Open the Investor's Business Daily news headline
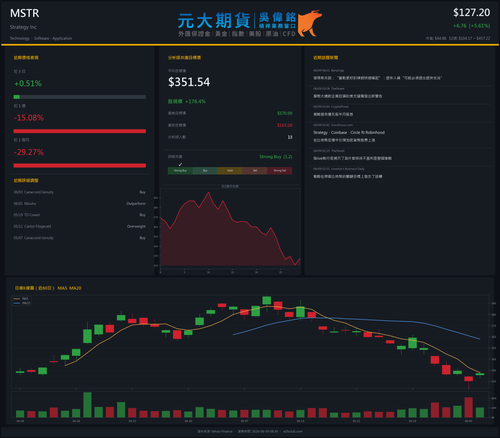The height and width of the screenshot is (438, 500). pyautogui.click(x=348, y=176)
